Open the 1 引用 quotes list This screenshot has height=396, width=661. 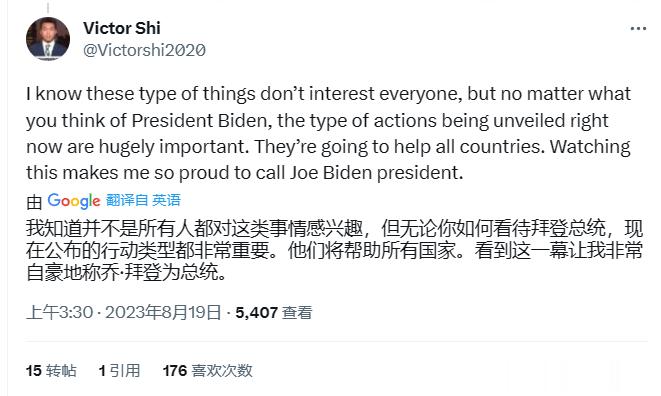coord(119,371)
